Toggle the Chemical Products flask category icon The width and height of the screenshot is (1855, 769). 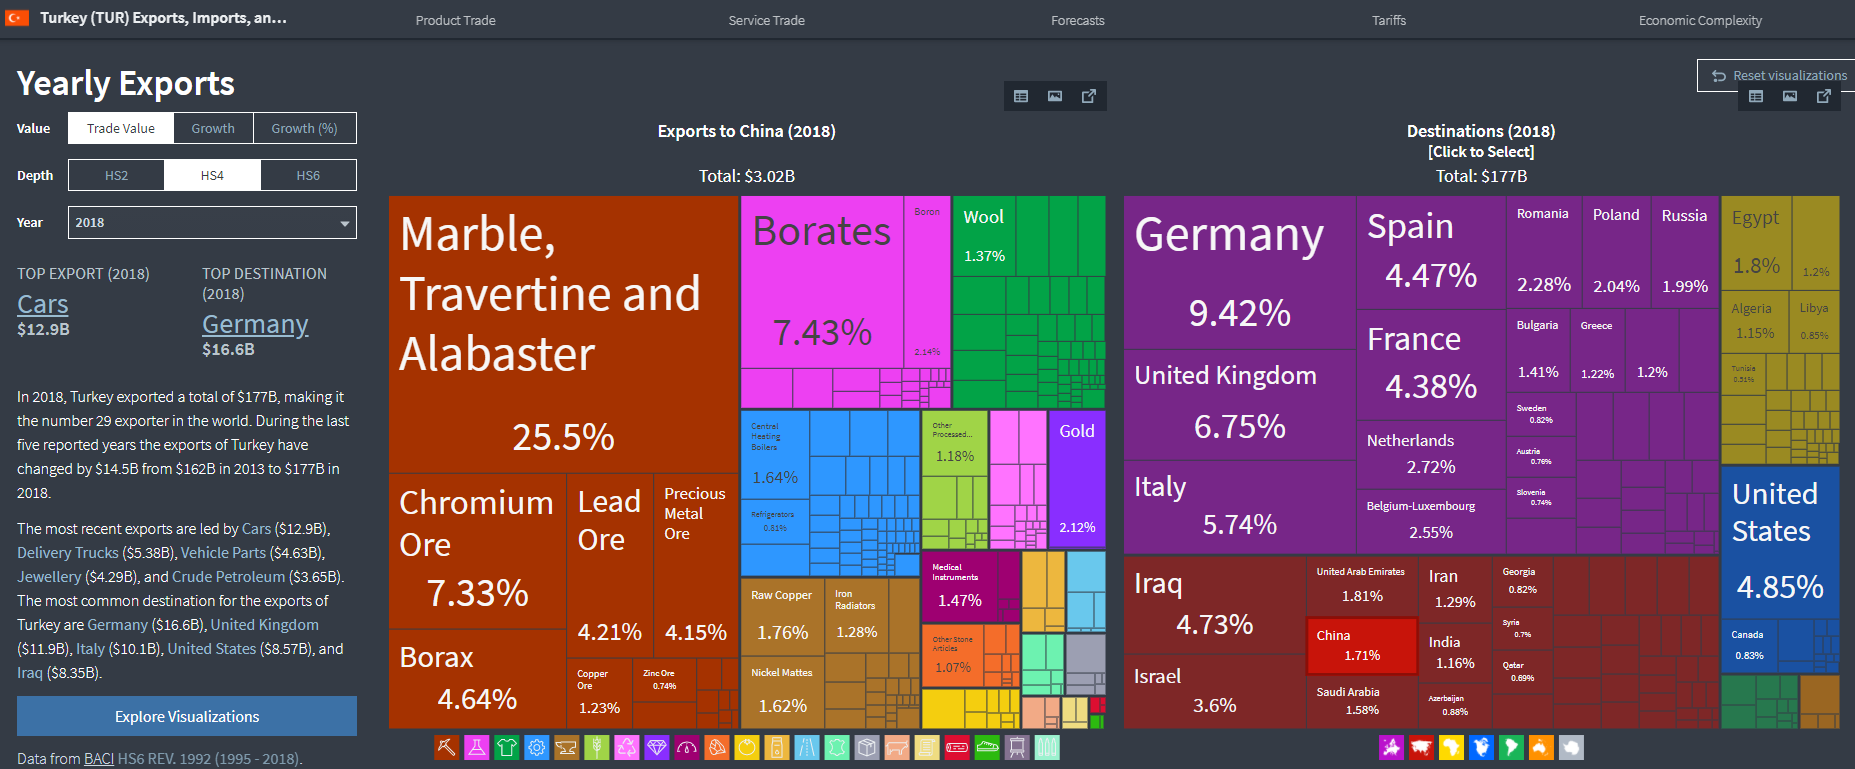tap(476, 747)
